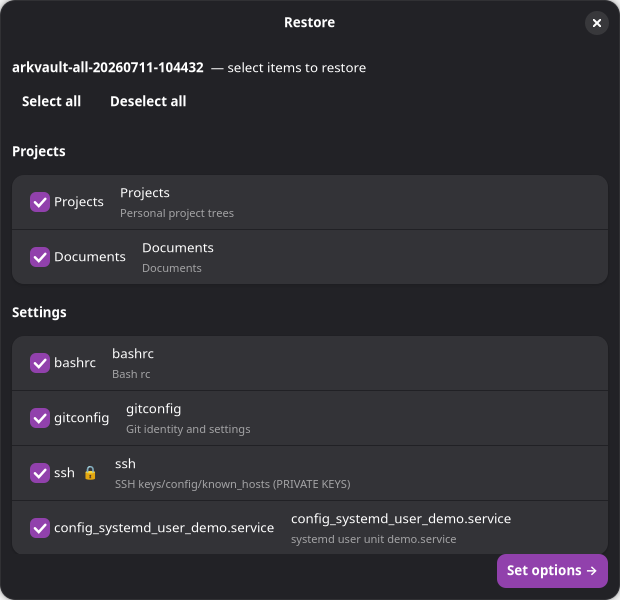Click Select all button
620x600 pixels.
(x=51, y=101)
